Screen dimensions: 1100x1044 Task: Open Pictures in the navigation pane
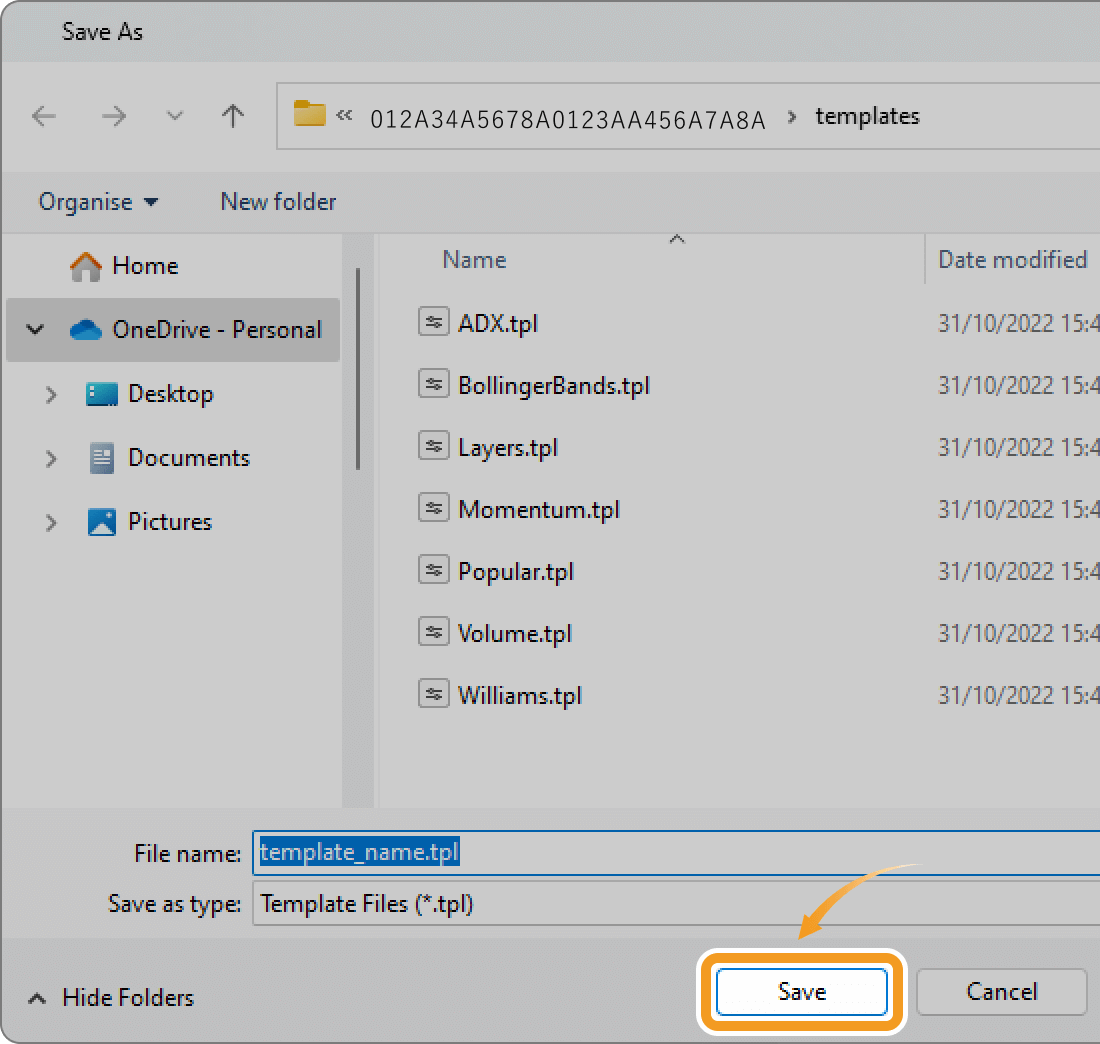coord(170,522)
